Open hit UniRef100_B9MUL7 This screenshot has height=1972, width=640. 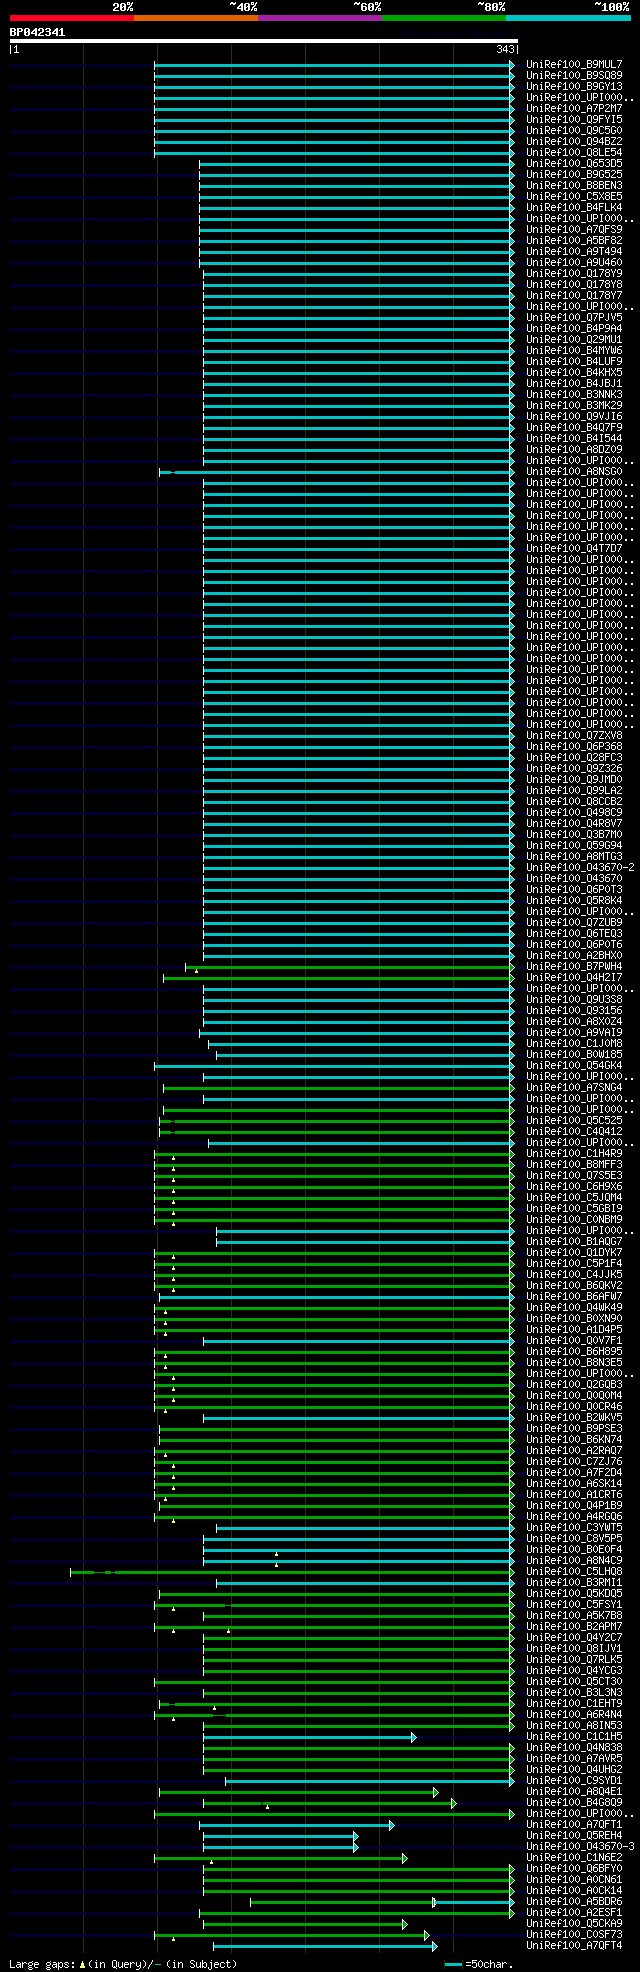[x=574, y=65]
